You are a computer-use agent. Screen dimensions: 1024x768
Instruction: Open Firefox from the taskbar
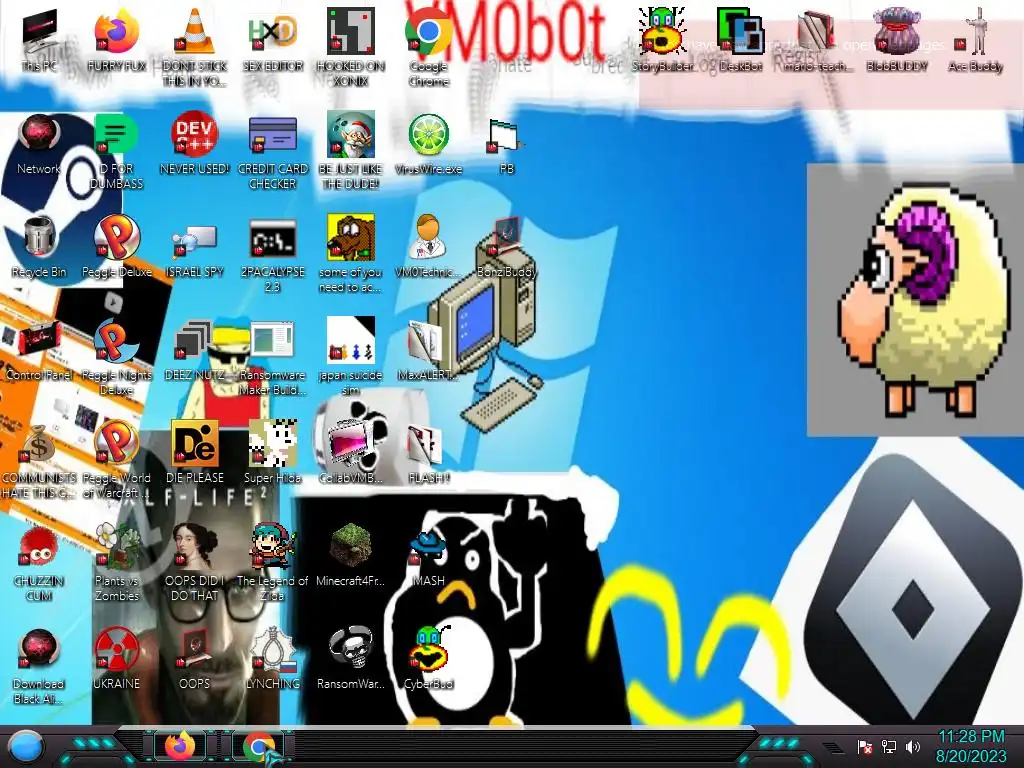[x=180, y=745]
